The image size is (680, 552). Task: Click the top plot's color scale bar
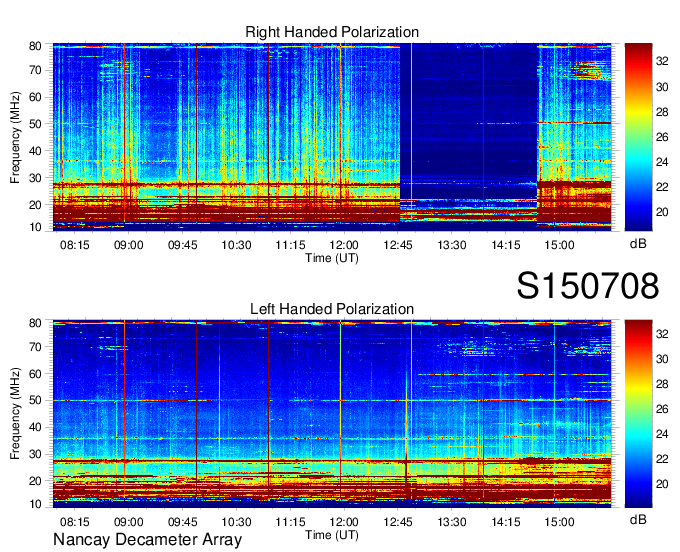tap(638, 137)
